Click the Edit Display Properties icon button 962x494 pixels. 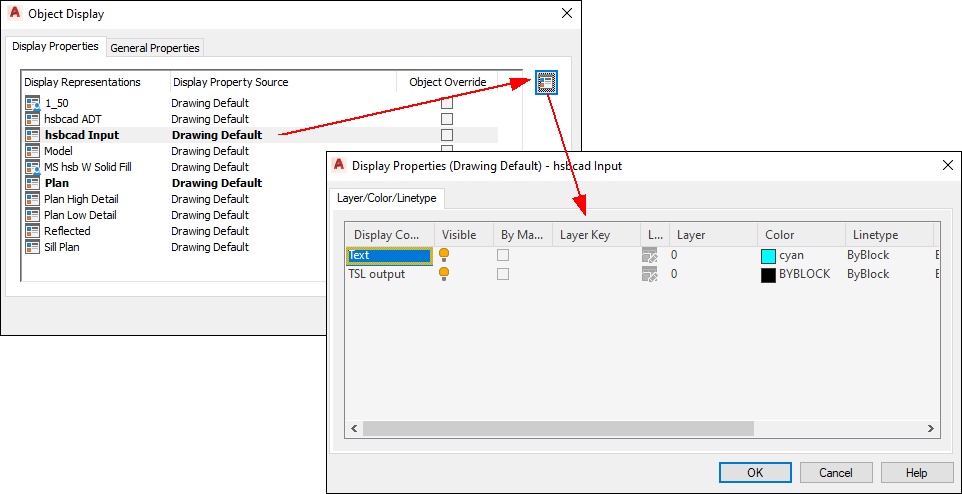coord(546,82)
